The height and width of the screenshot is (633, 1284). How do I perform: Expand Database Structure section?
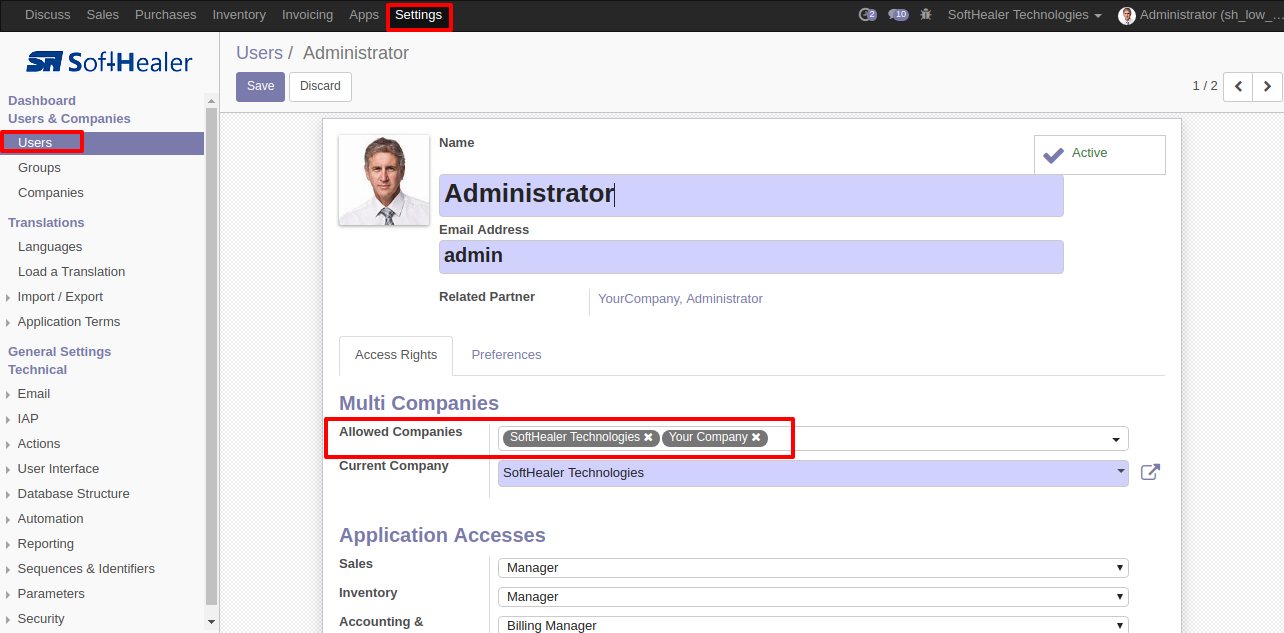(x=73, y=494)
